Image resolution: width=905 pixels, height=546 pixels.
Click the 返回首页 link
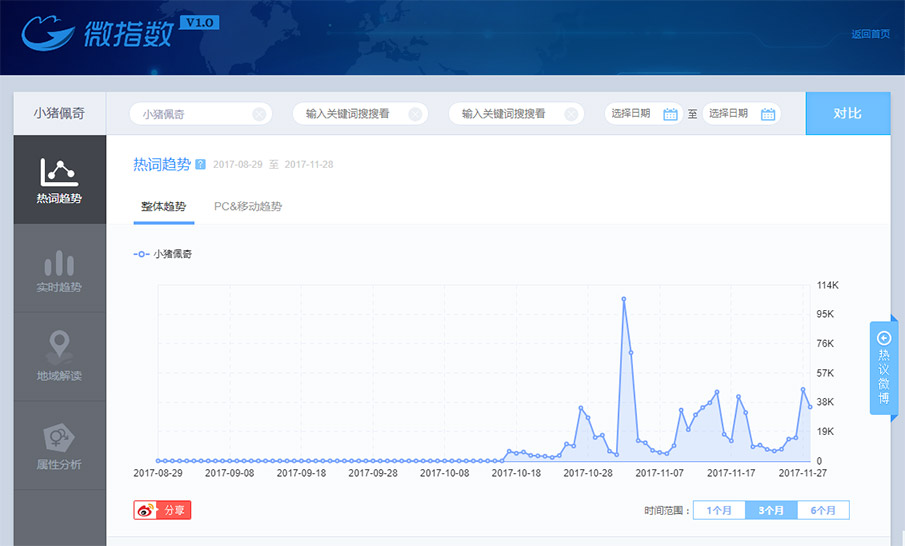pos(870,34)
